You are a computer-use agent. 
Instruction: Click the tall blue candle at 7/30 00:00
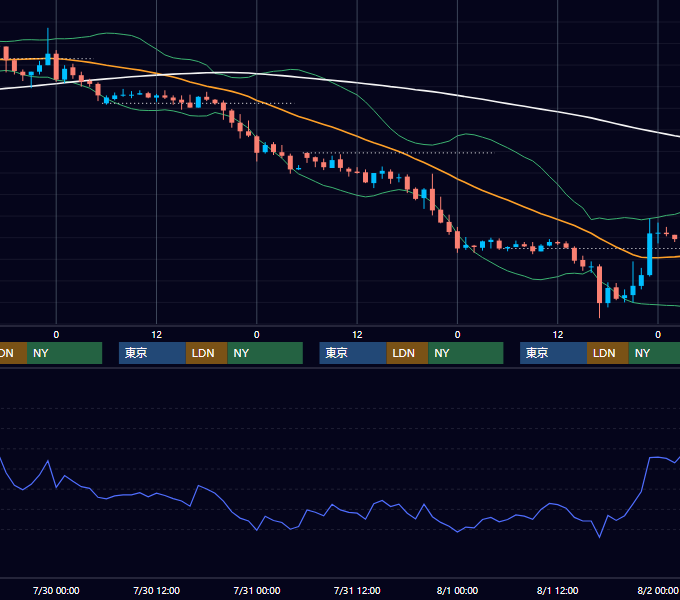48,59
